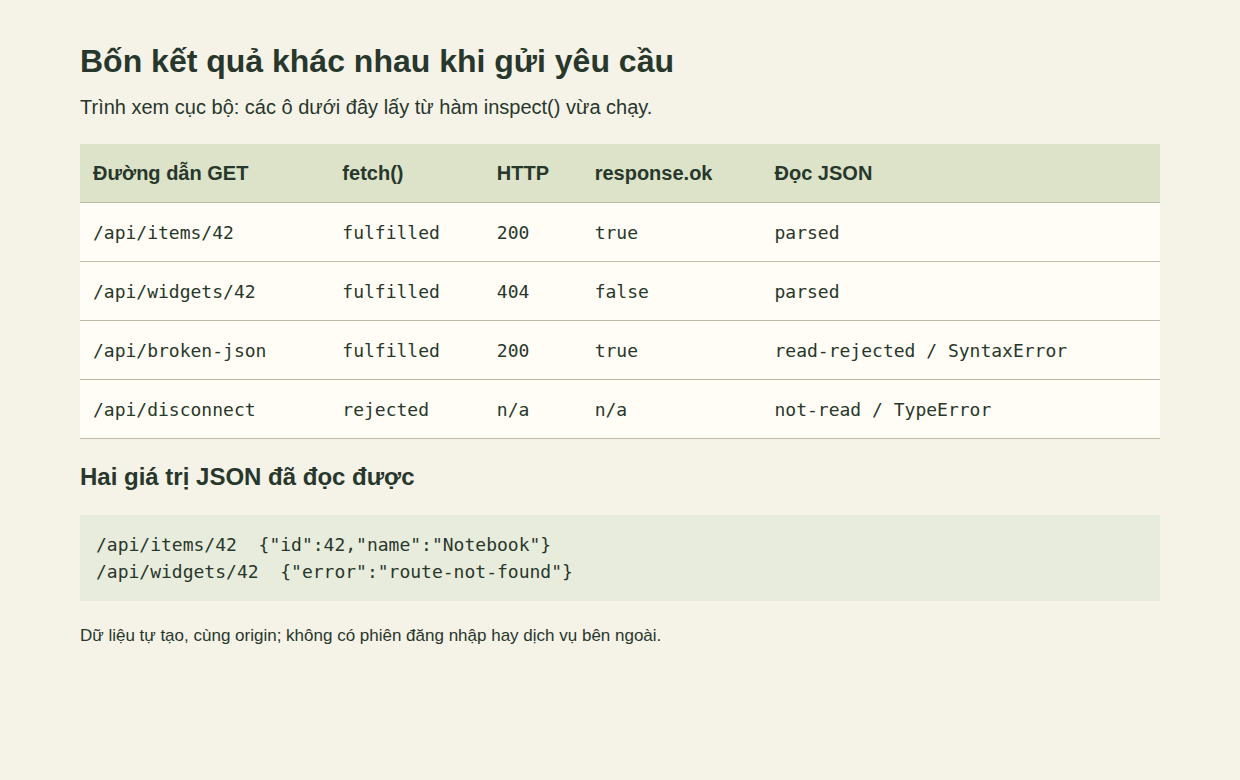Click the "read-rejected / SyntaxError" cell

click(x=961, y=350)
